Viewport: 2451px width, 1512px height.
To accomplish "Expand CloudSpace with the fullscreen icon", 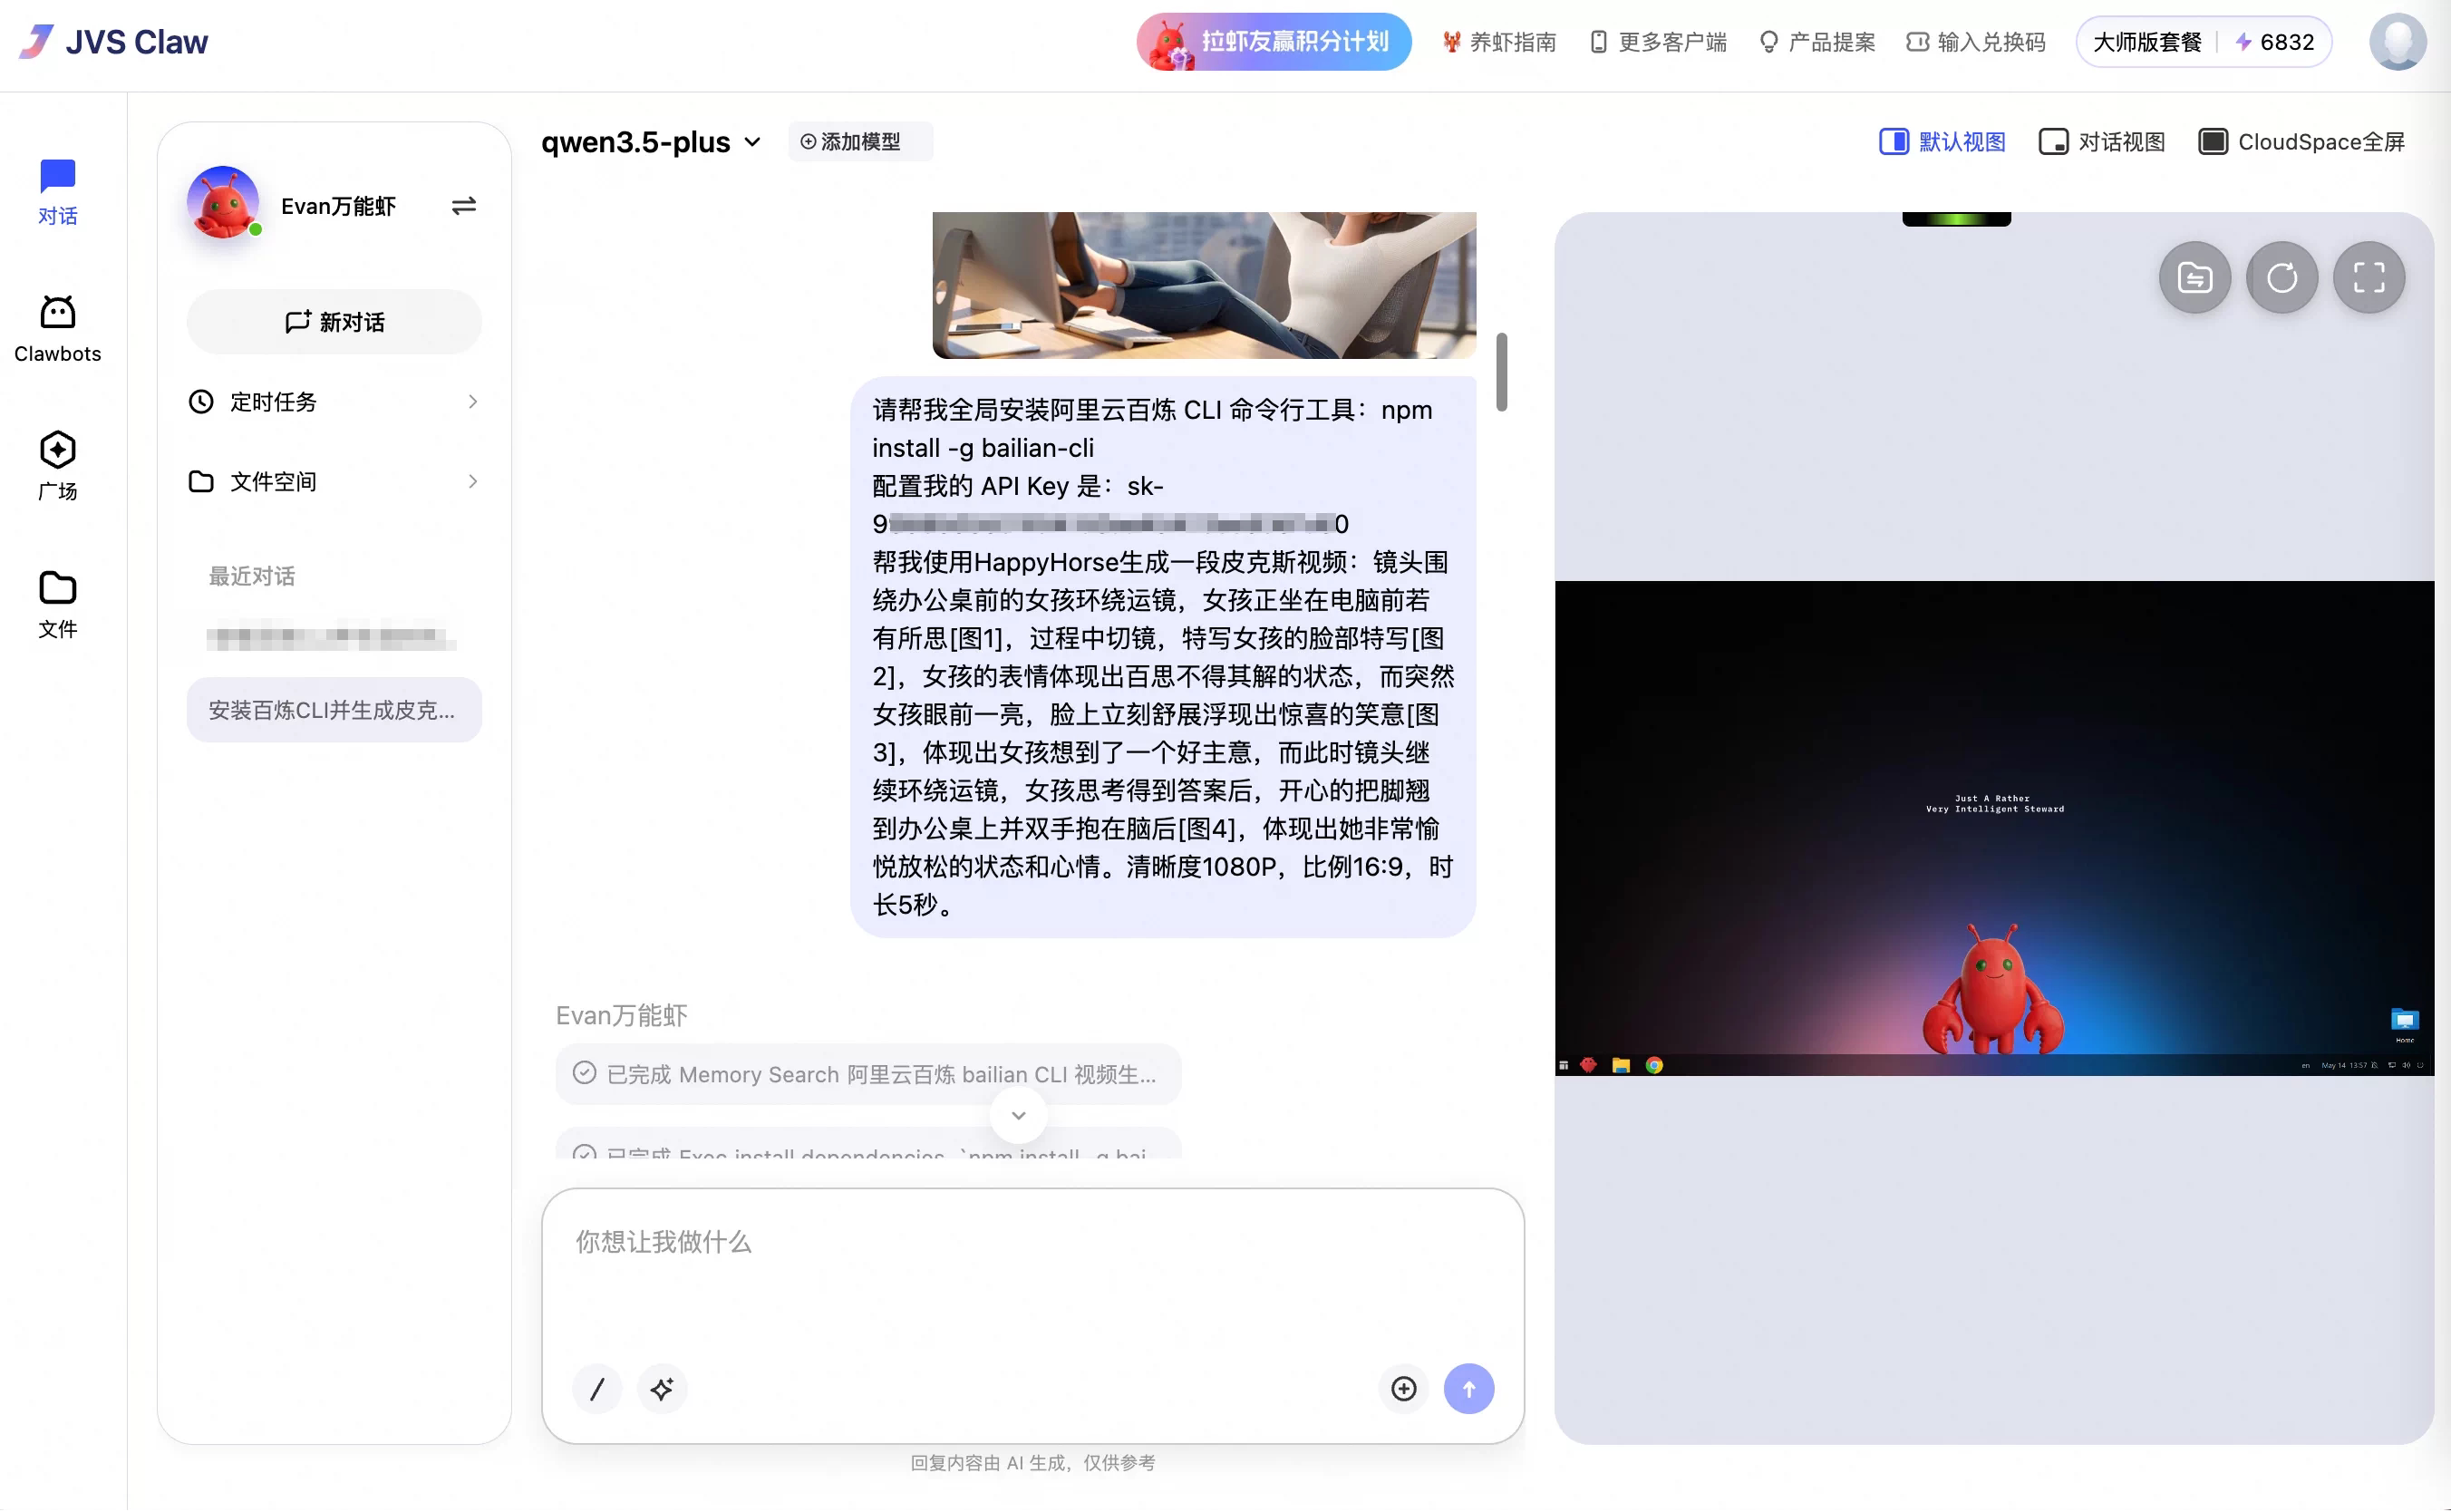I will click(2369, 278).
